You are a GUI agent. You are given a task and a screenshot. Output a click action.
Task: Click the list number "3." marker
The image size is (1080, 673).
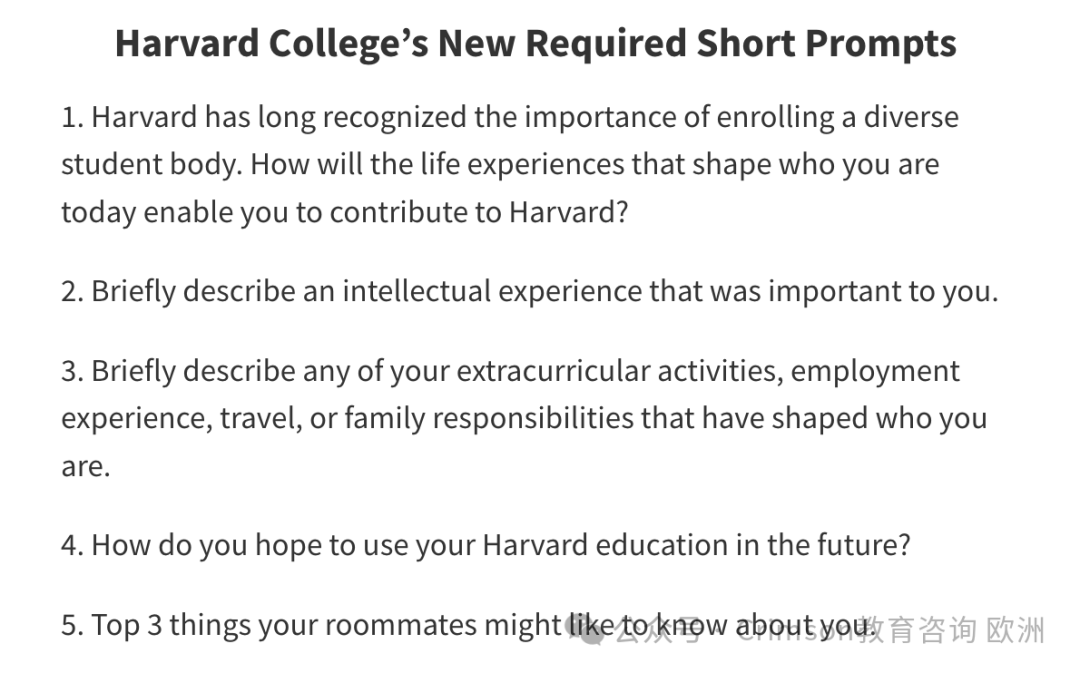[x=72, y=371]
